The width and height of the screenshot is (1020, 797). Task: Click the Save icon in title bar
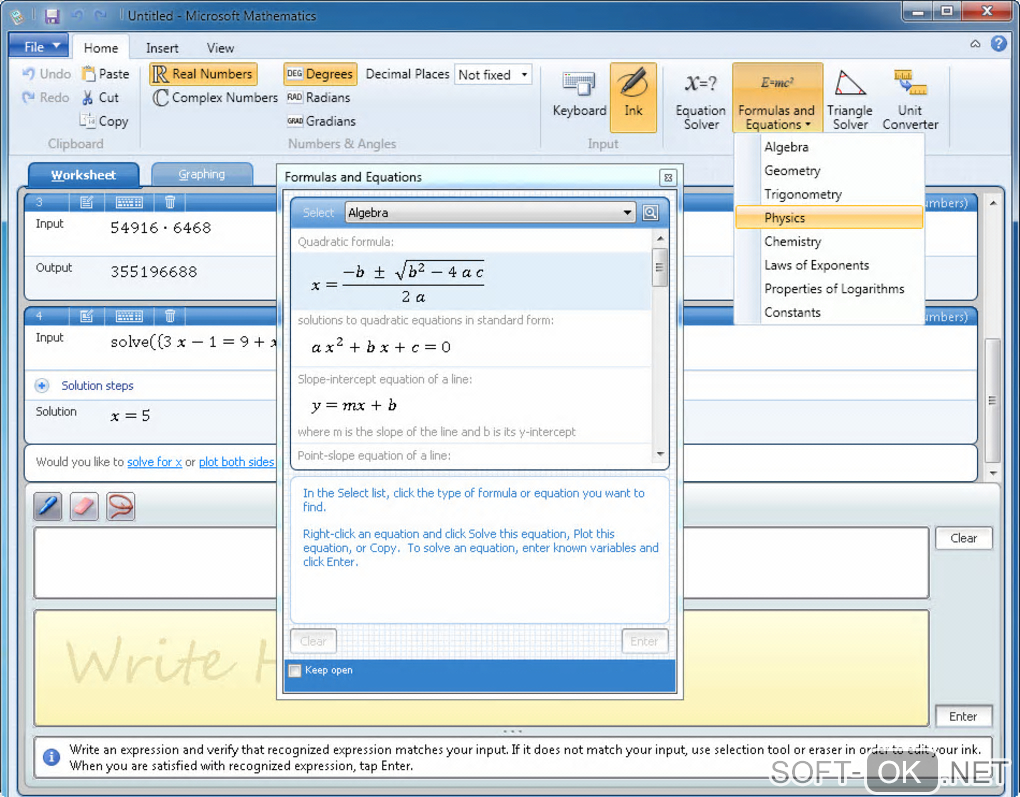tap(52, 16)
